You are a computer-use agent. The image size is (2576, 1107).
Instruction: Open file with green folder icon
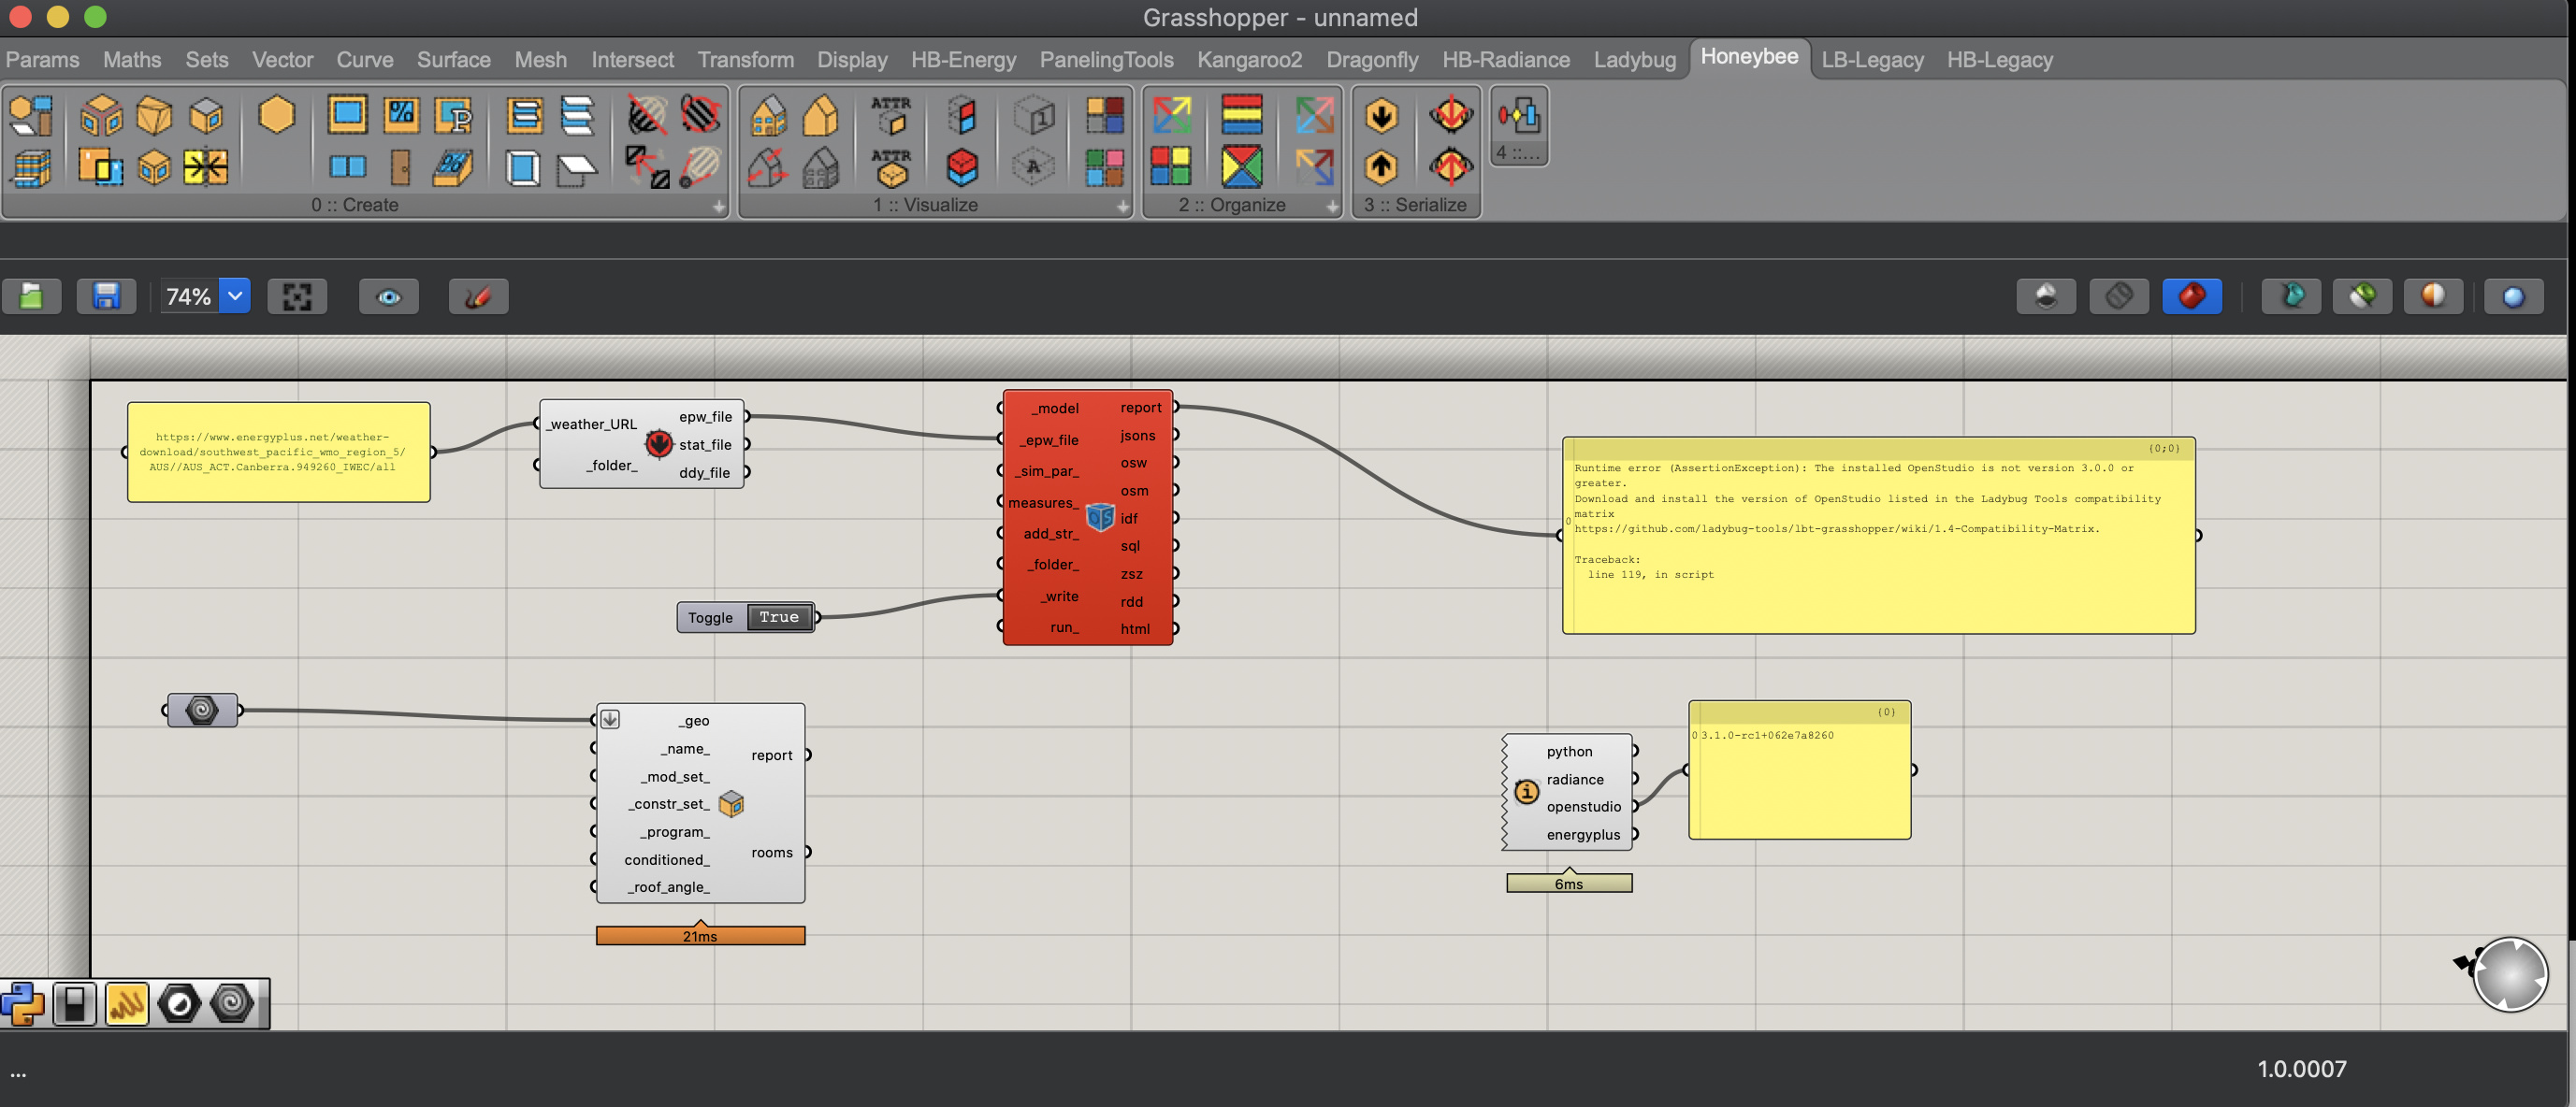31,296
